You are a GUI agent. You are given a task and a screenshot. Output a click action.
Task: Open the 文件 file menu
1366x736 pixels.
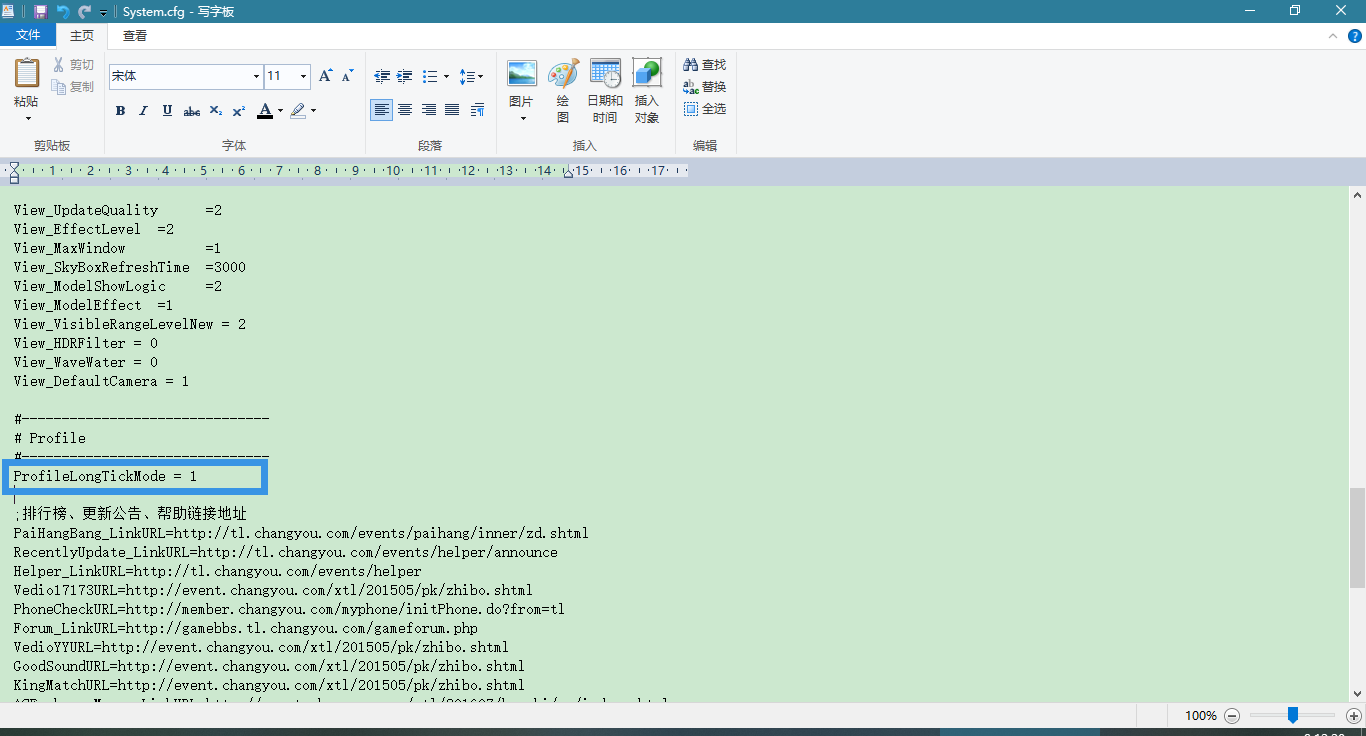[x=28, y=35]
